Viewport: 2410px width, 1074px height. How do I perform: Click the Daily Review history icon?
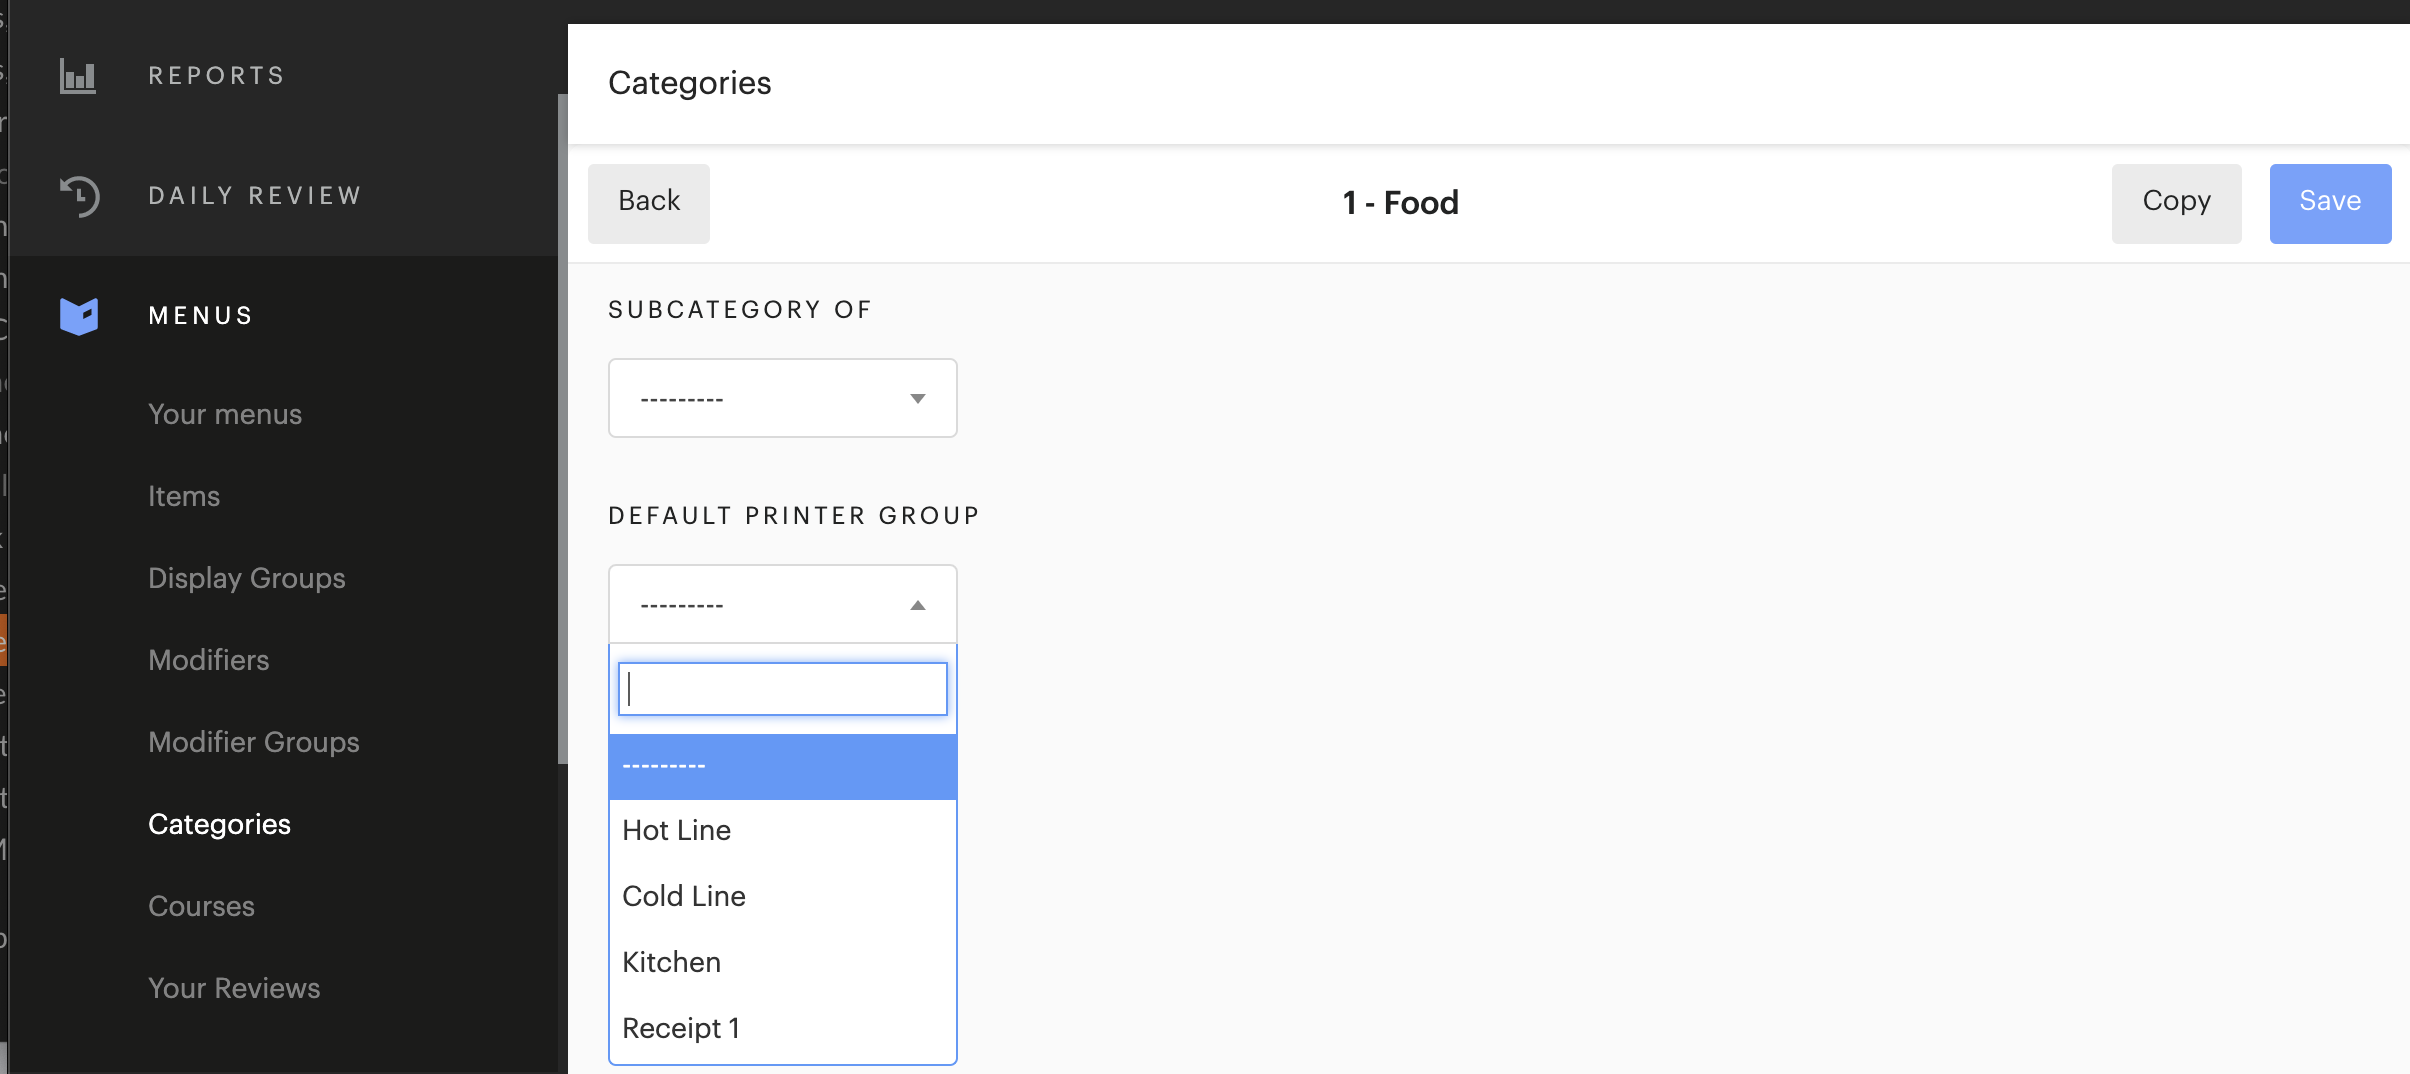pos(77,195)
